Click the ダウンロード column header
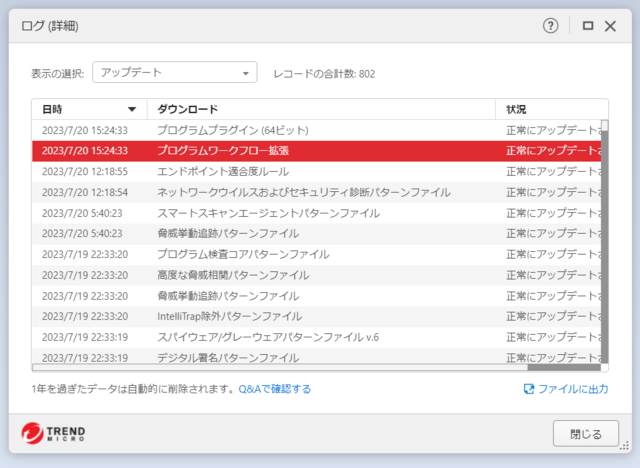 (x=321, y=109)
